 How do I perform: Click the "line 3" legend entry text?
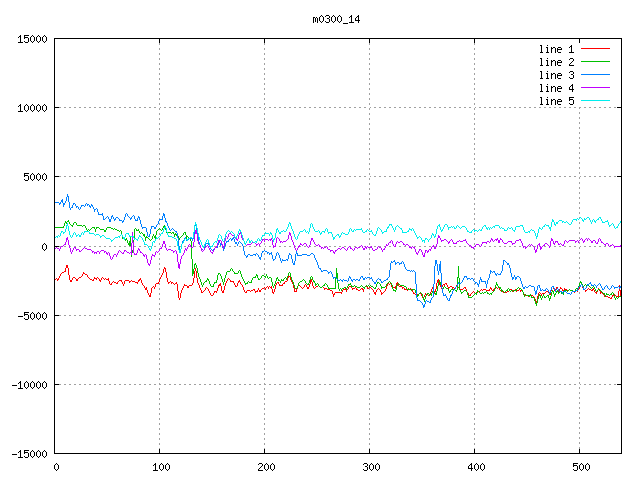[x=556, y=75]
